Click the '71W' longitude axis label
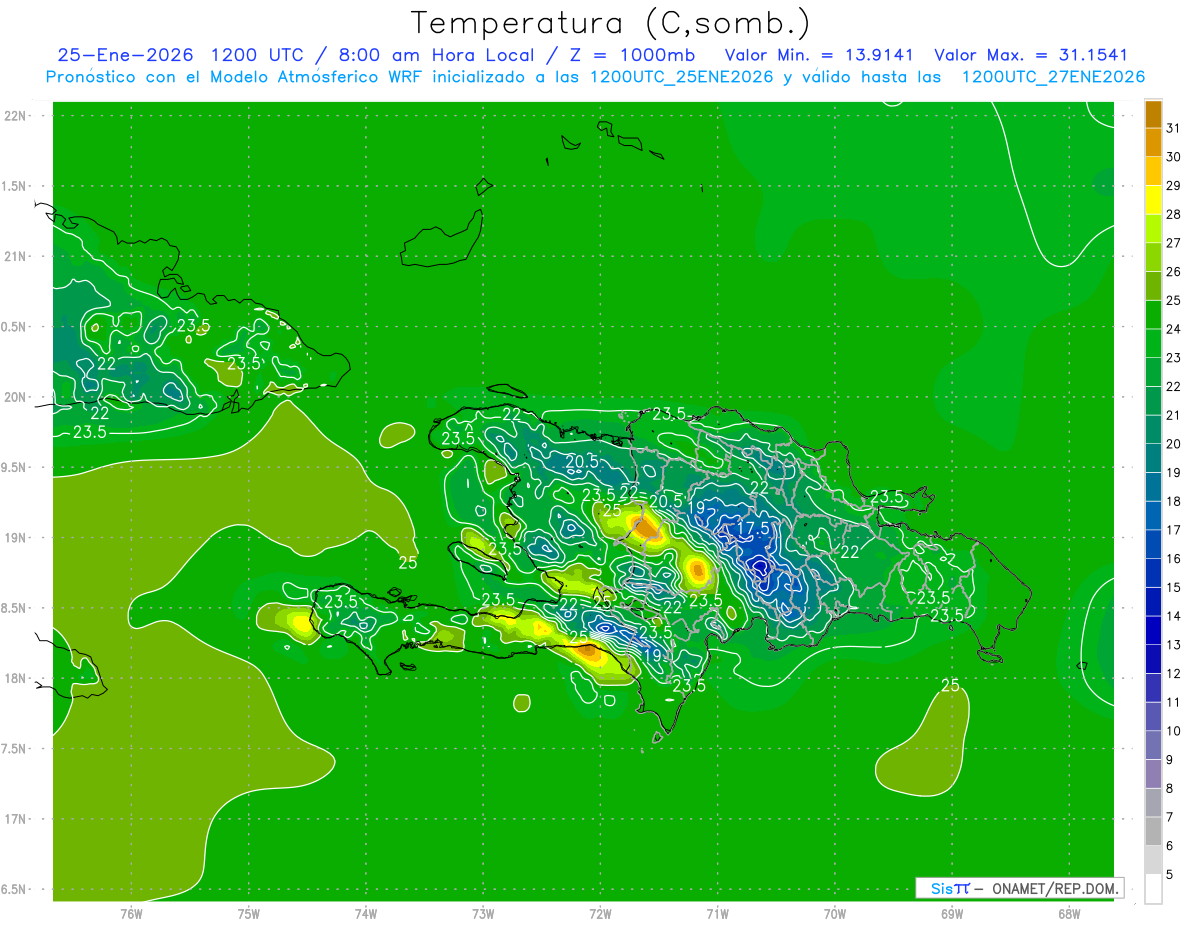The image size is (1200, 927). pos(717,913)
